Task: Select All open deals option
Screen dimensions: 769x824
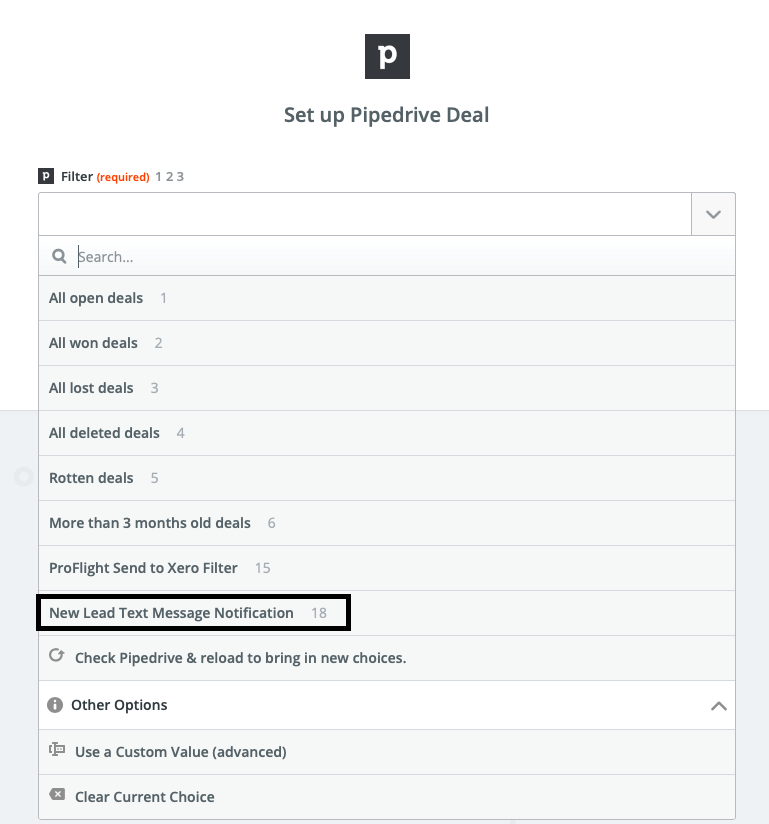Action: click(x=96, y=298)
